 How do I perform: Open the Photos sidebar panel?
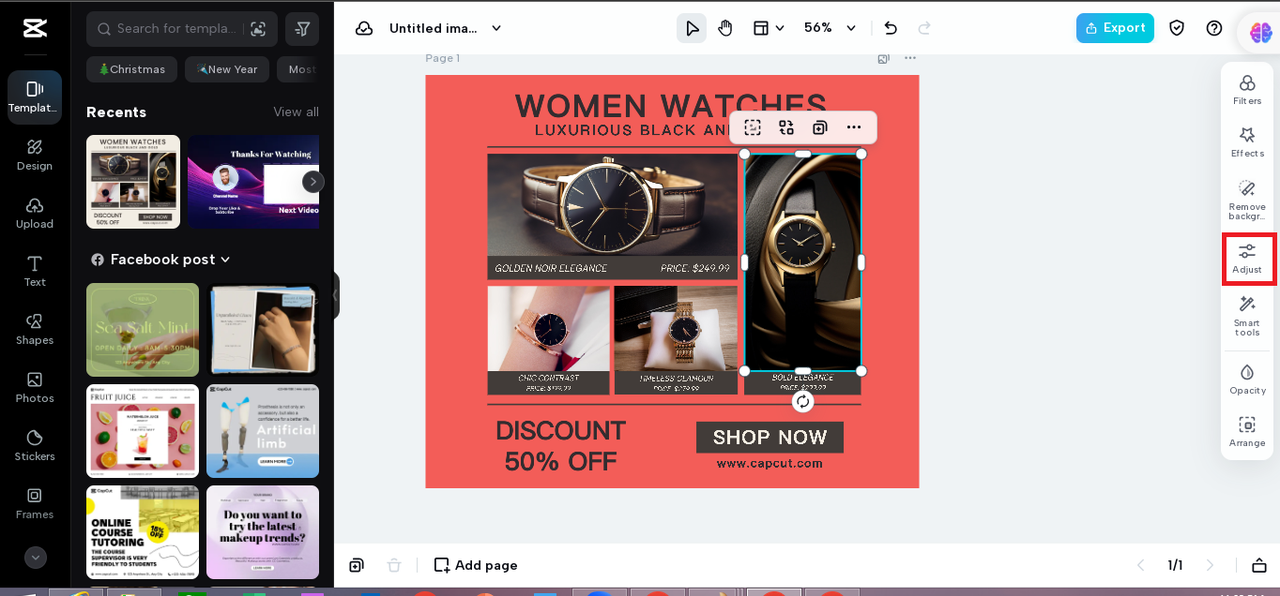pos(35,387)
